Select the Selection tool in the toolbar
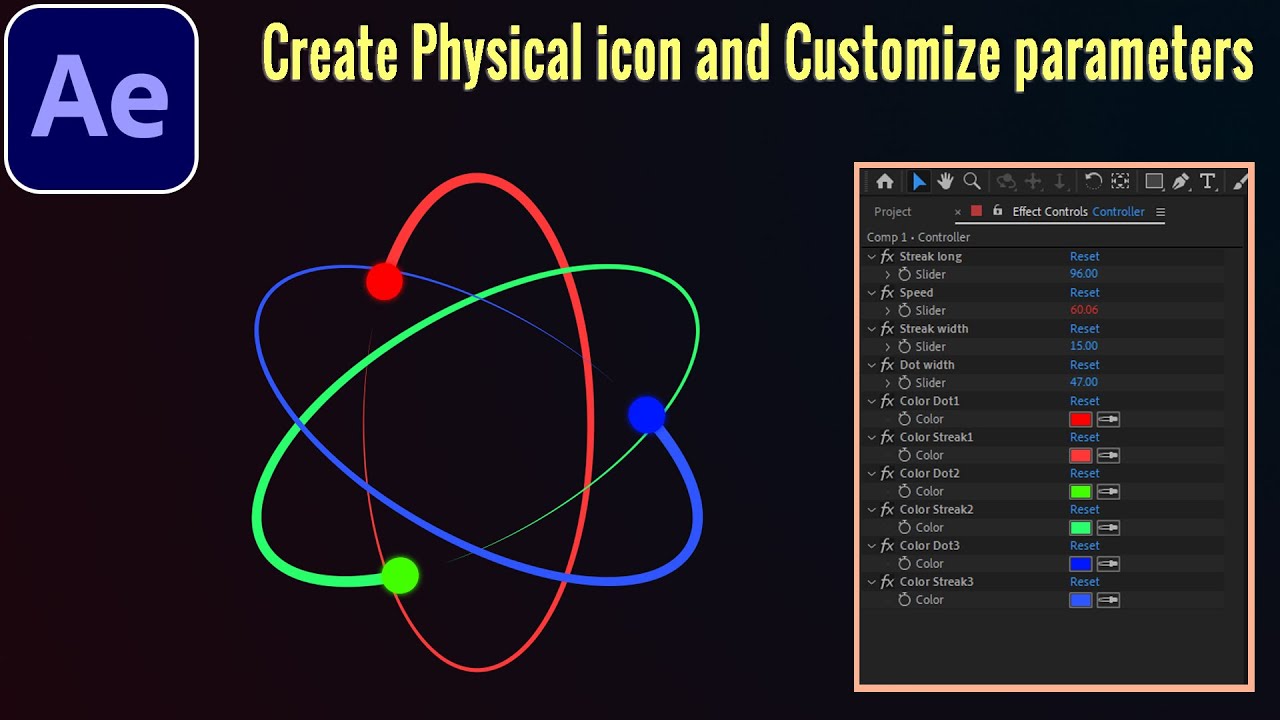Image resolution: width=1280 pixels, height=720 pixels. [x=918, y=181]
